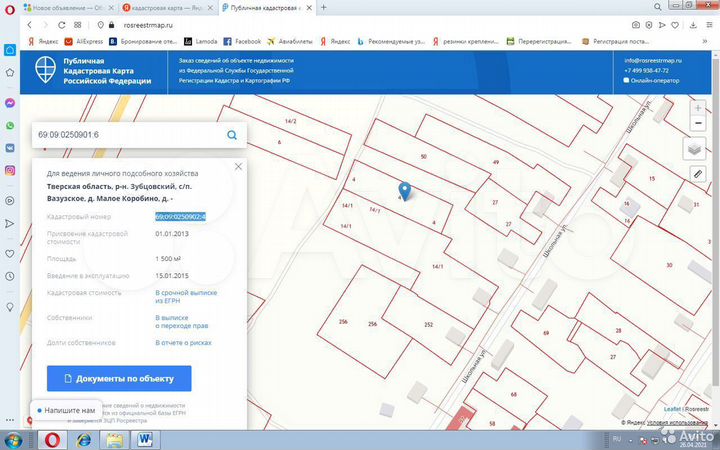Open the downloads arrow icon
This screenshot has height=450, width=720.
693,25
